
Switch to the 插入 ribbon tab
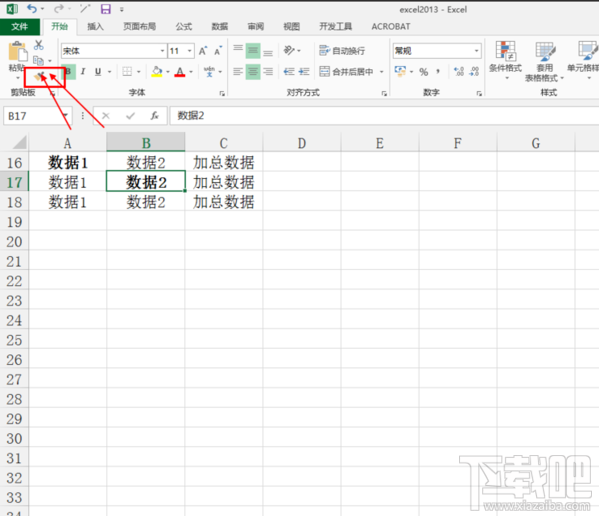(95, 26)
